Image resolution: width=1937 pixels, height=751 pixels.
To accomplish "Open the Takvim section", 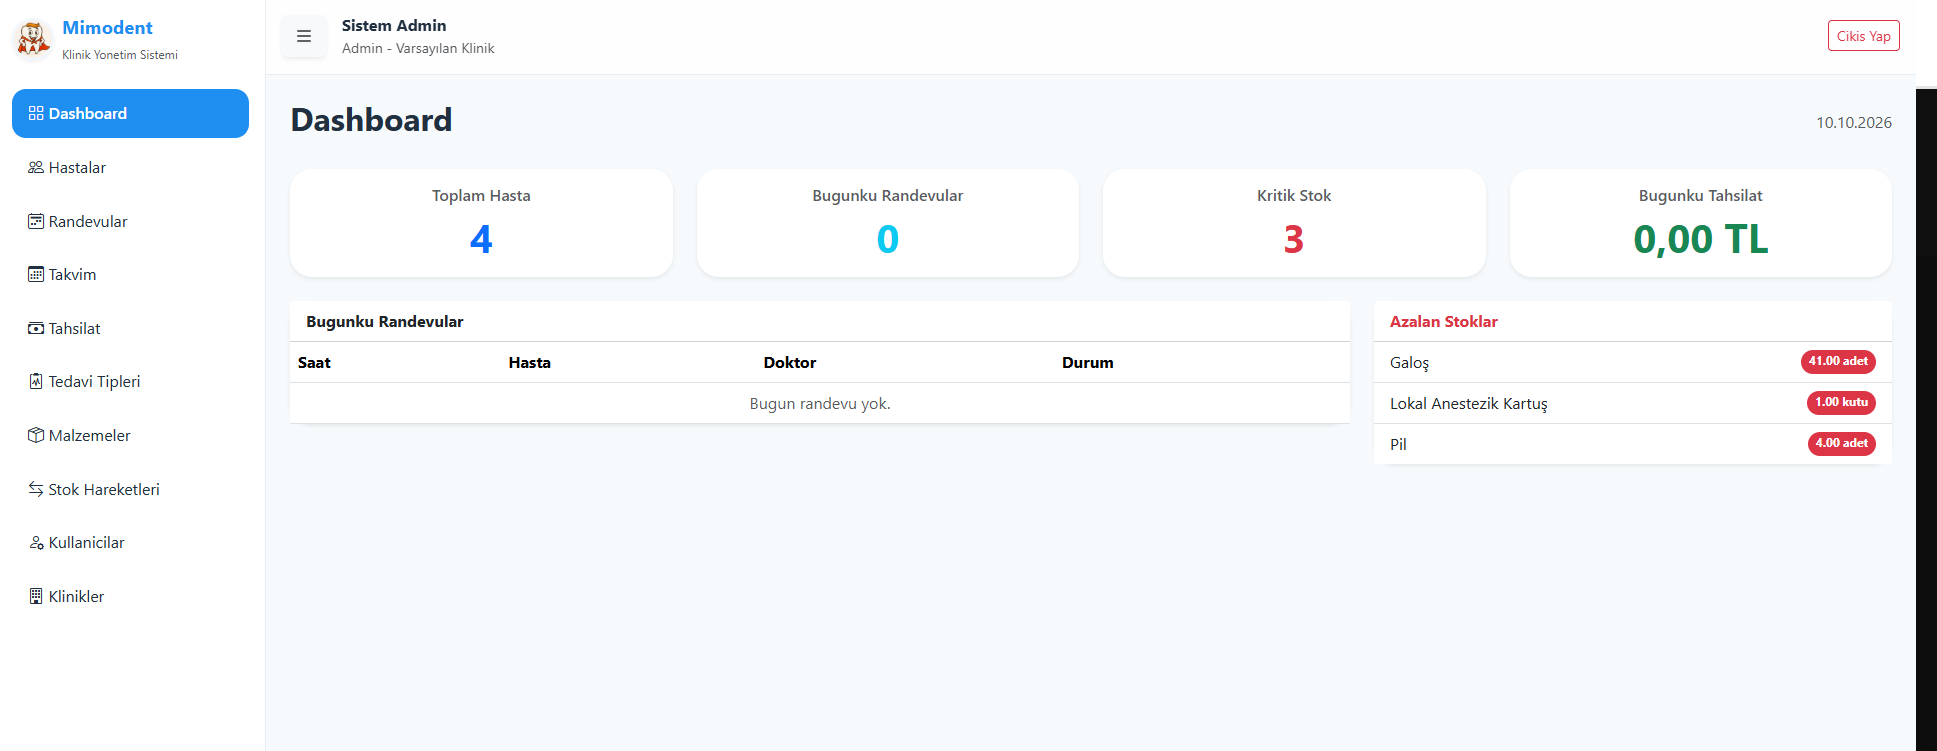I will click(x=130, y=274).
